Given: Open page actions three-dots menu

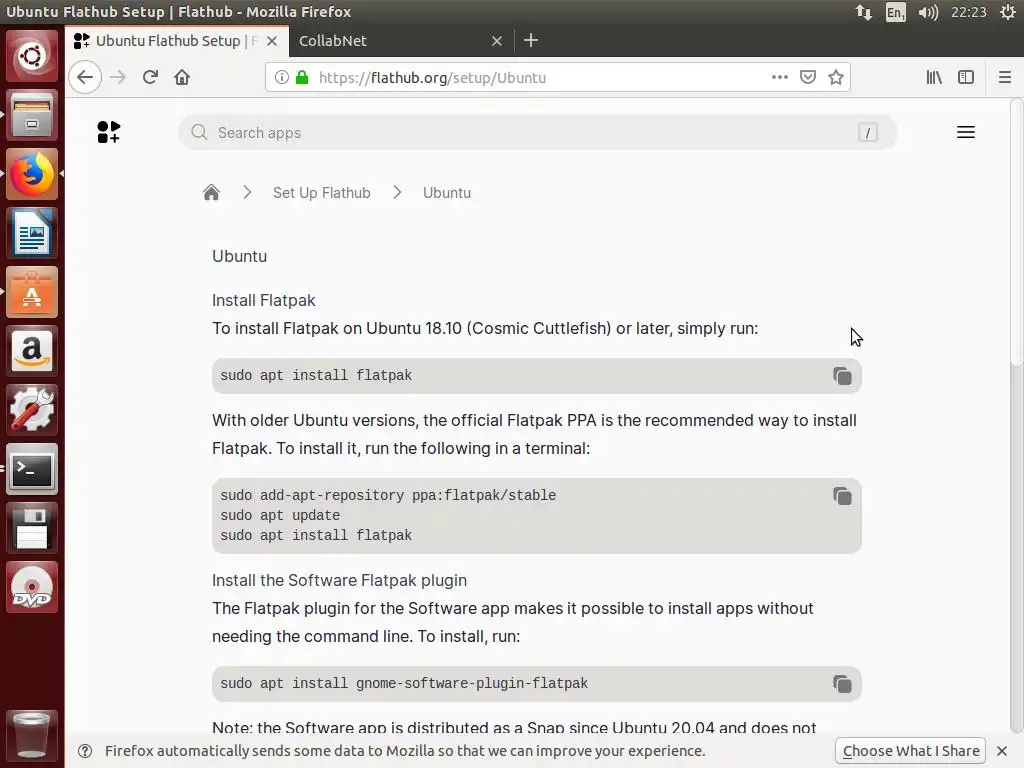Looking at the screenshot, I should [780, 77].
